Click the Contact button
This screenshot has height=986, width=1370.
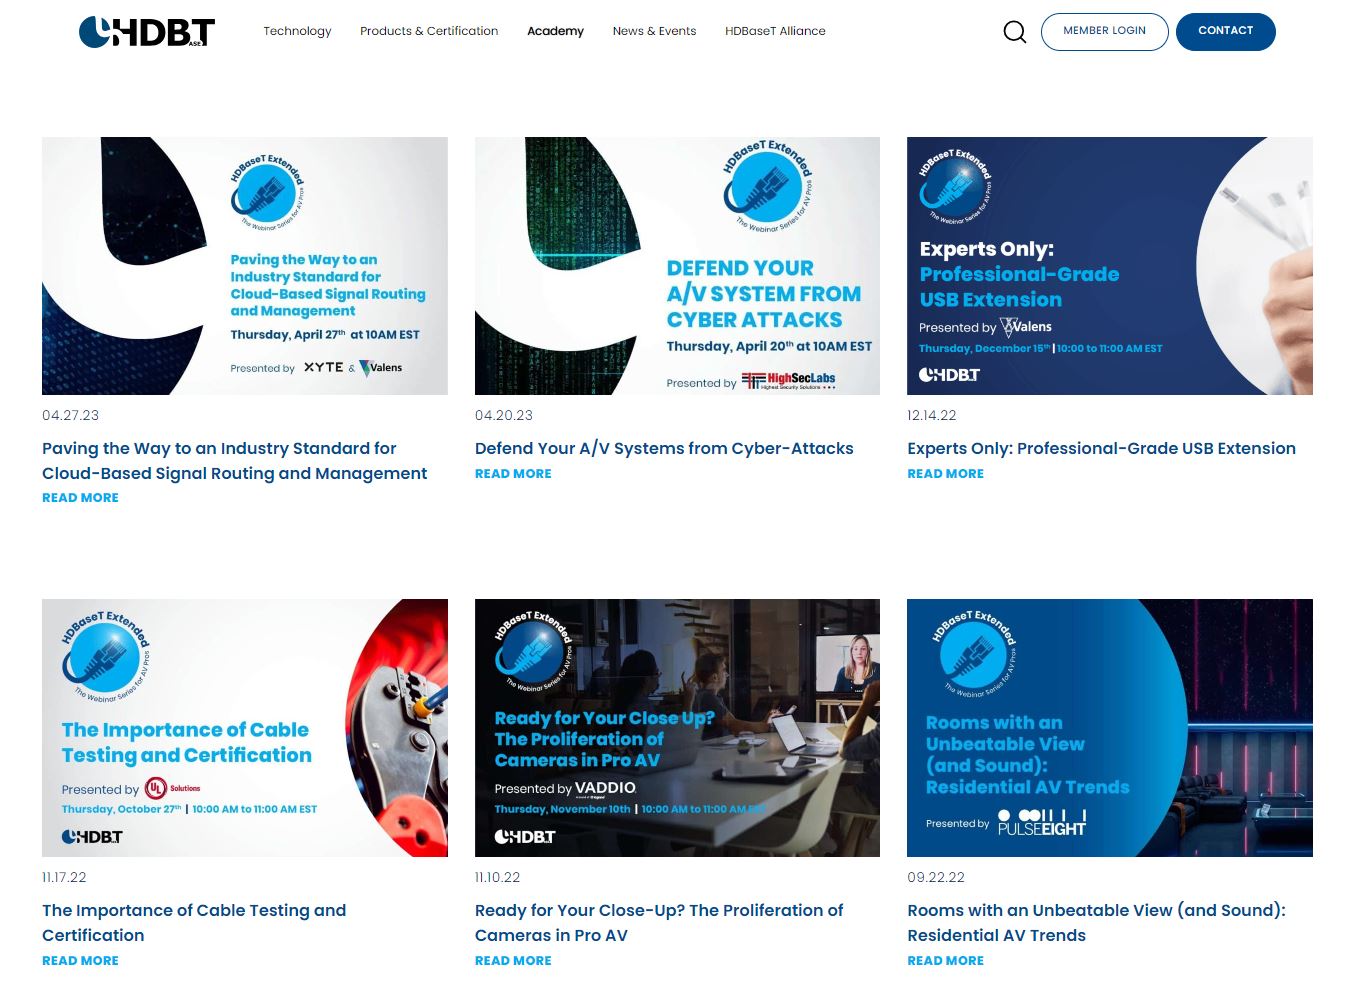(1225, 31)
